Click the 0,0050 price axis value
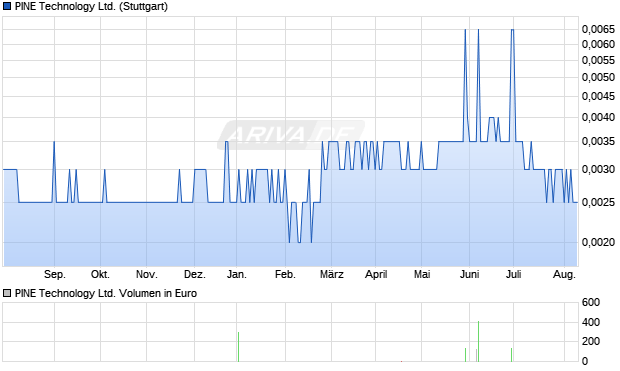This screenshot has height=371, width=620. [x=598, y=77]
